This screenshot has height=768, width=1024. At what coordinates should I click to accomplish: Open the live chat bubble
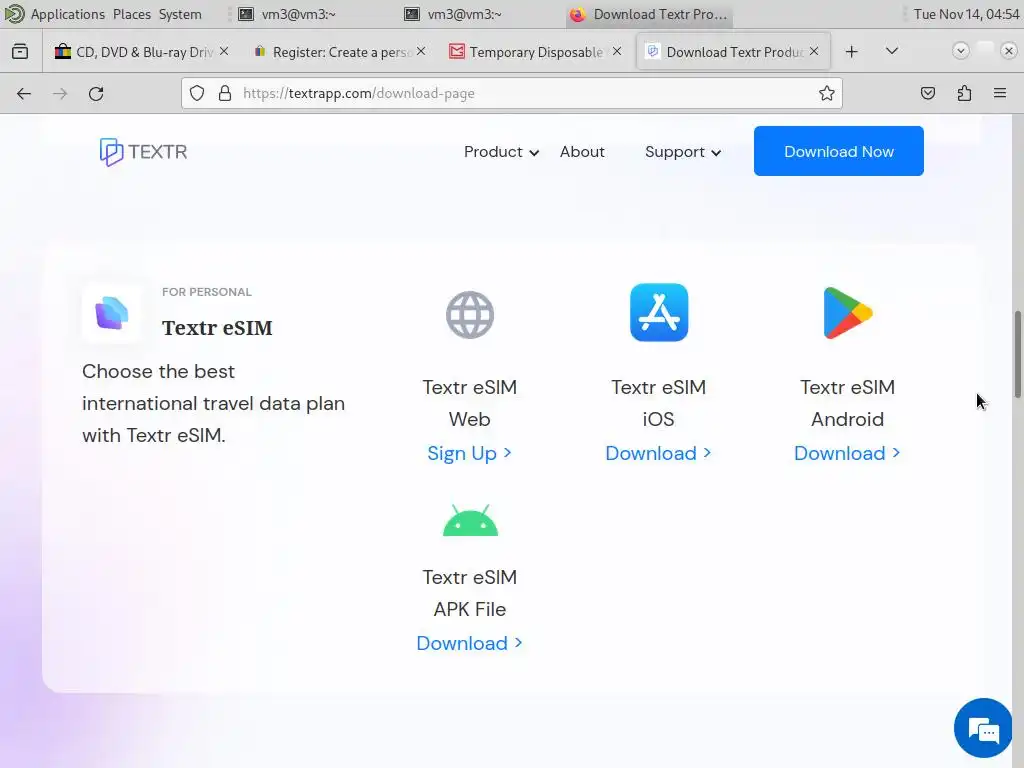(x=983, y=728)
